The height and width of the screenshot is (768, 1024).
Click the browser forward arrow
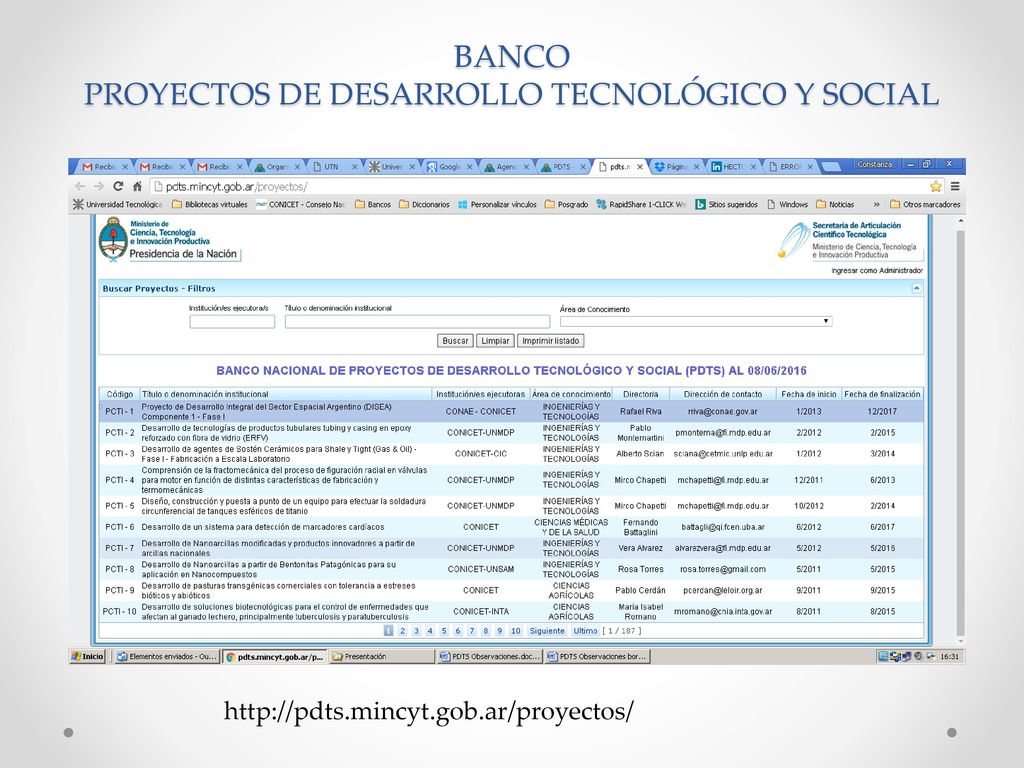coord(99,186)
